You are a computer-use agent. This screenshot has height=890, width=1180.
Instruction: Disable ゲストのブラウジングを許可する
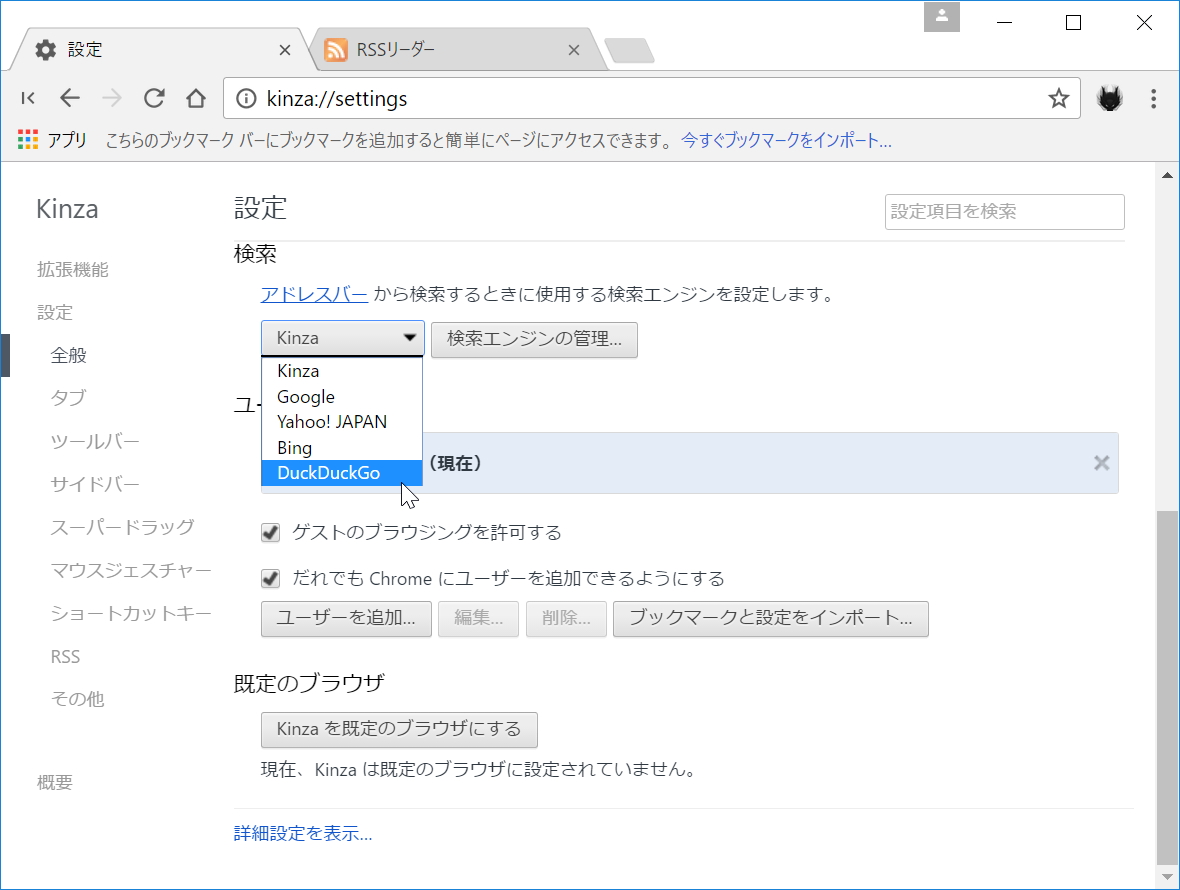(270, 532)
